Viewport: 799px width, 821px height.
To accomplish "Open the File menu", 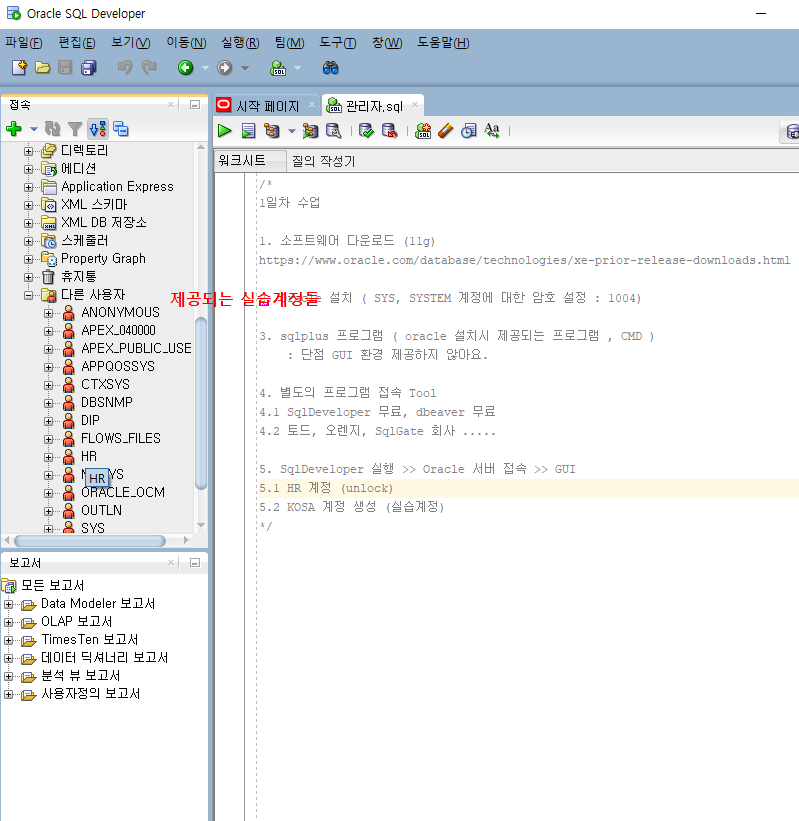I will (x=24, y=42).
